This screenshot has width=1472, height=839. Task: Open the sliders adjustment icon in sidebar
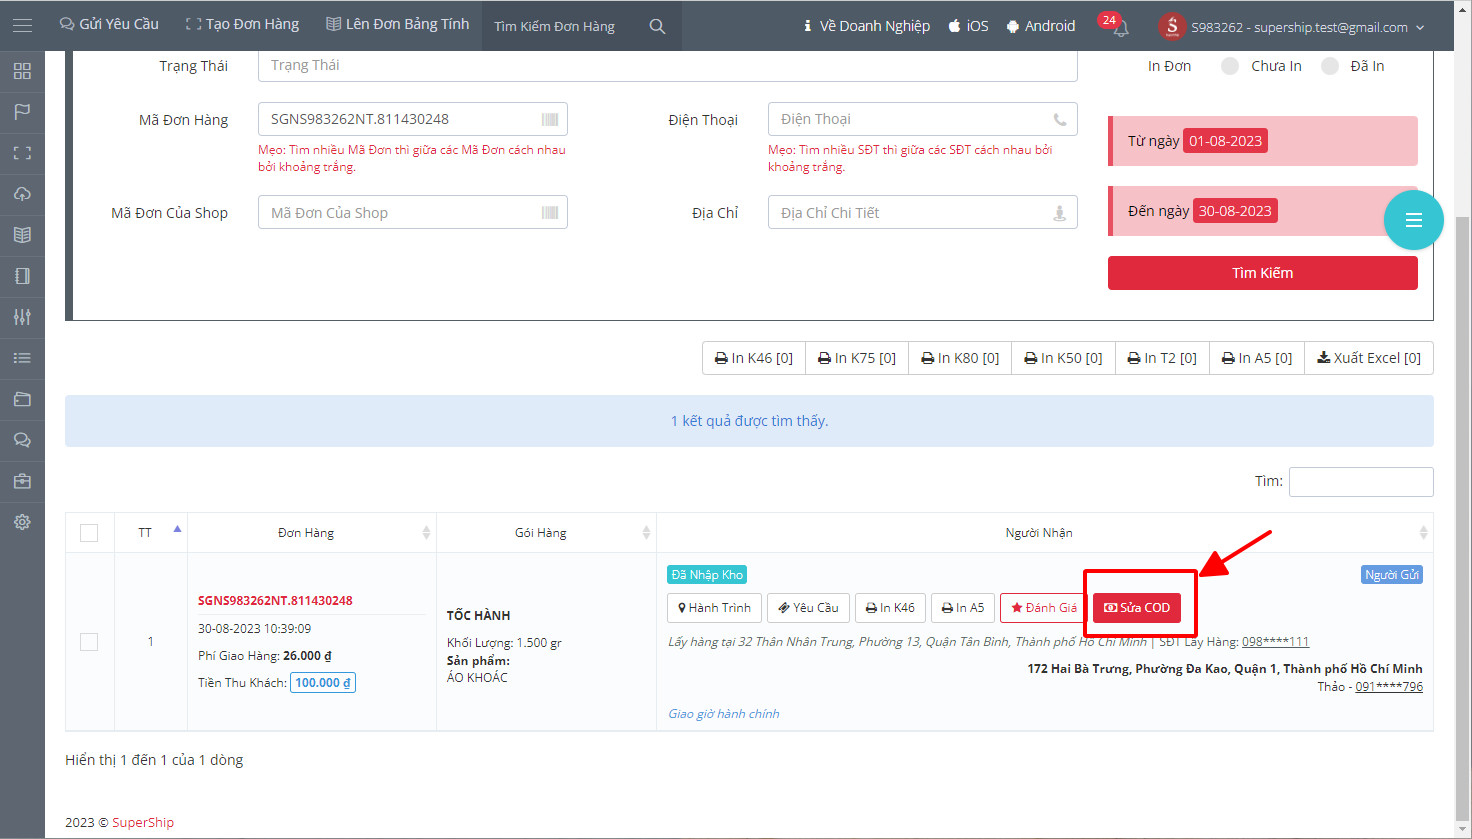pos(22,317)
